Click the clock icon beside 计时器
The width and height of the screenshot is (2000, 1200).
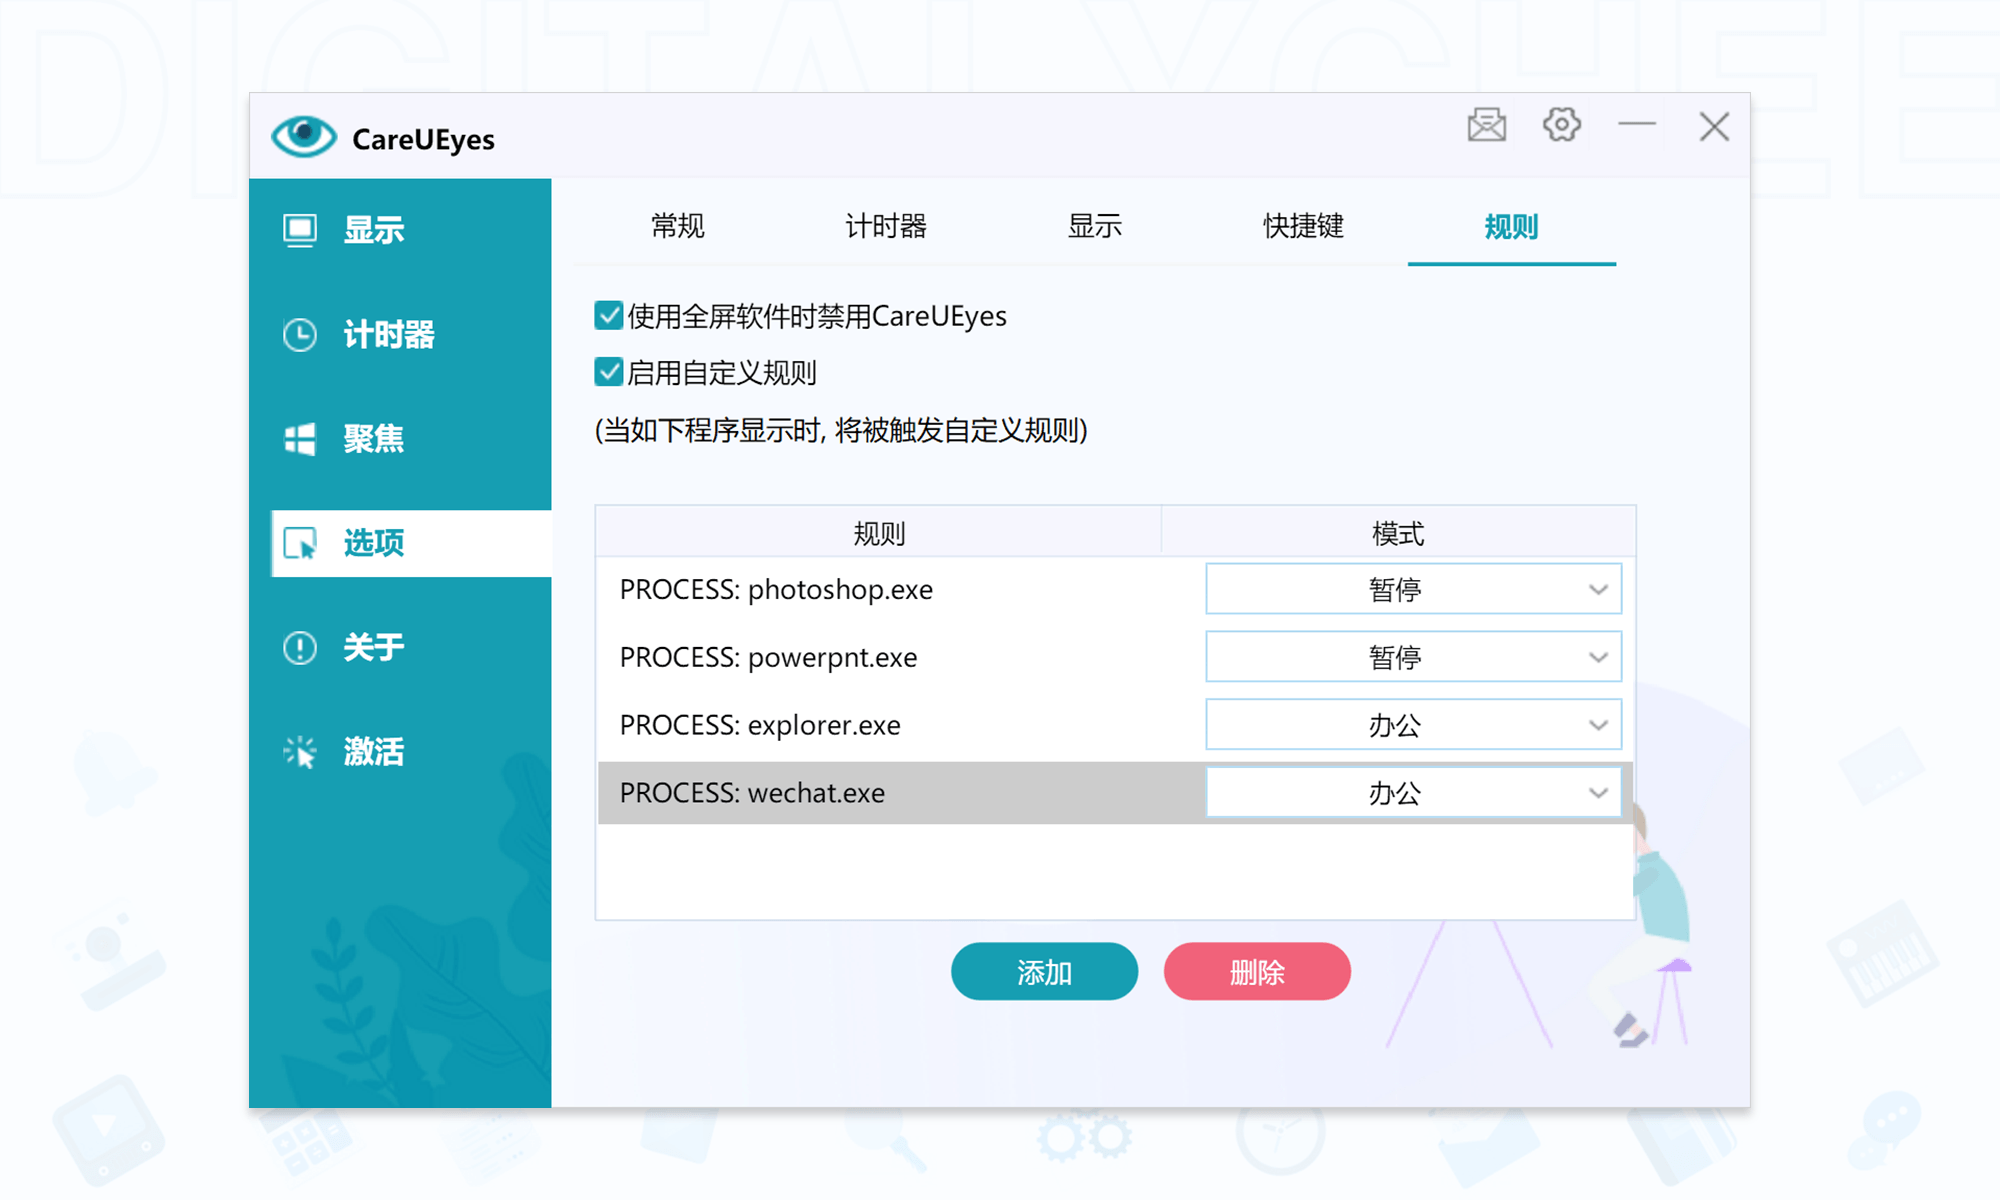pyautogui.click(x=300, y=335)
